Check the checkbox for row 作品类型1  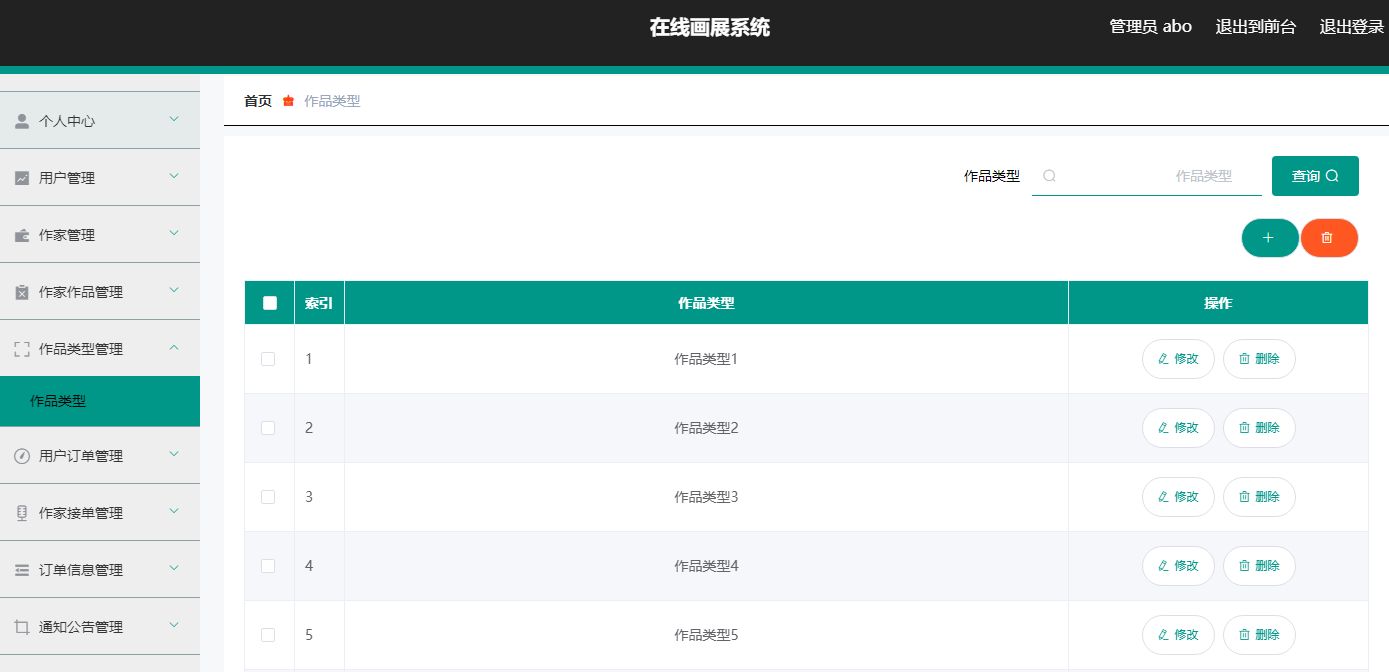(x=268, y=359)
